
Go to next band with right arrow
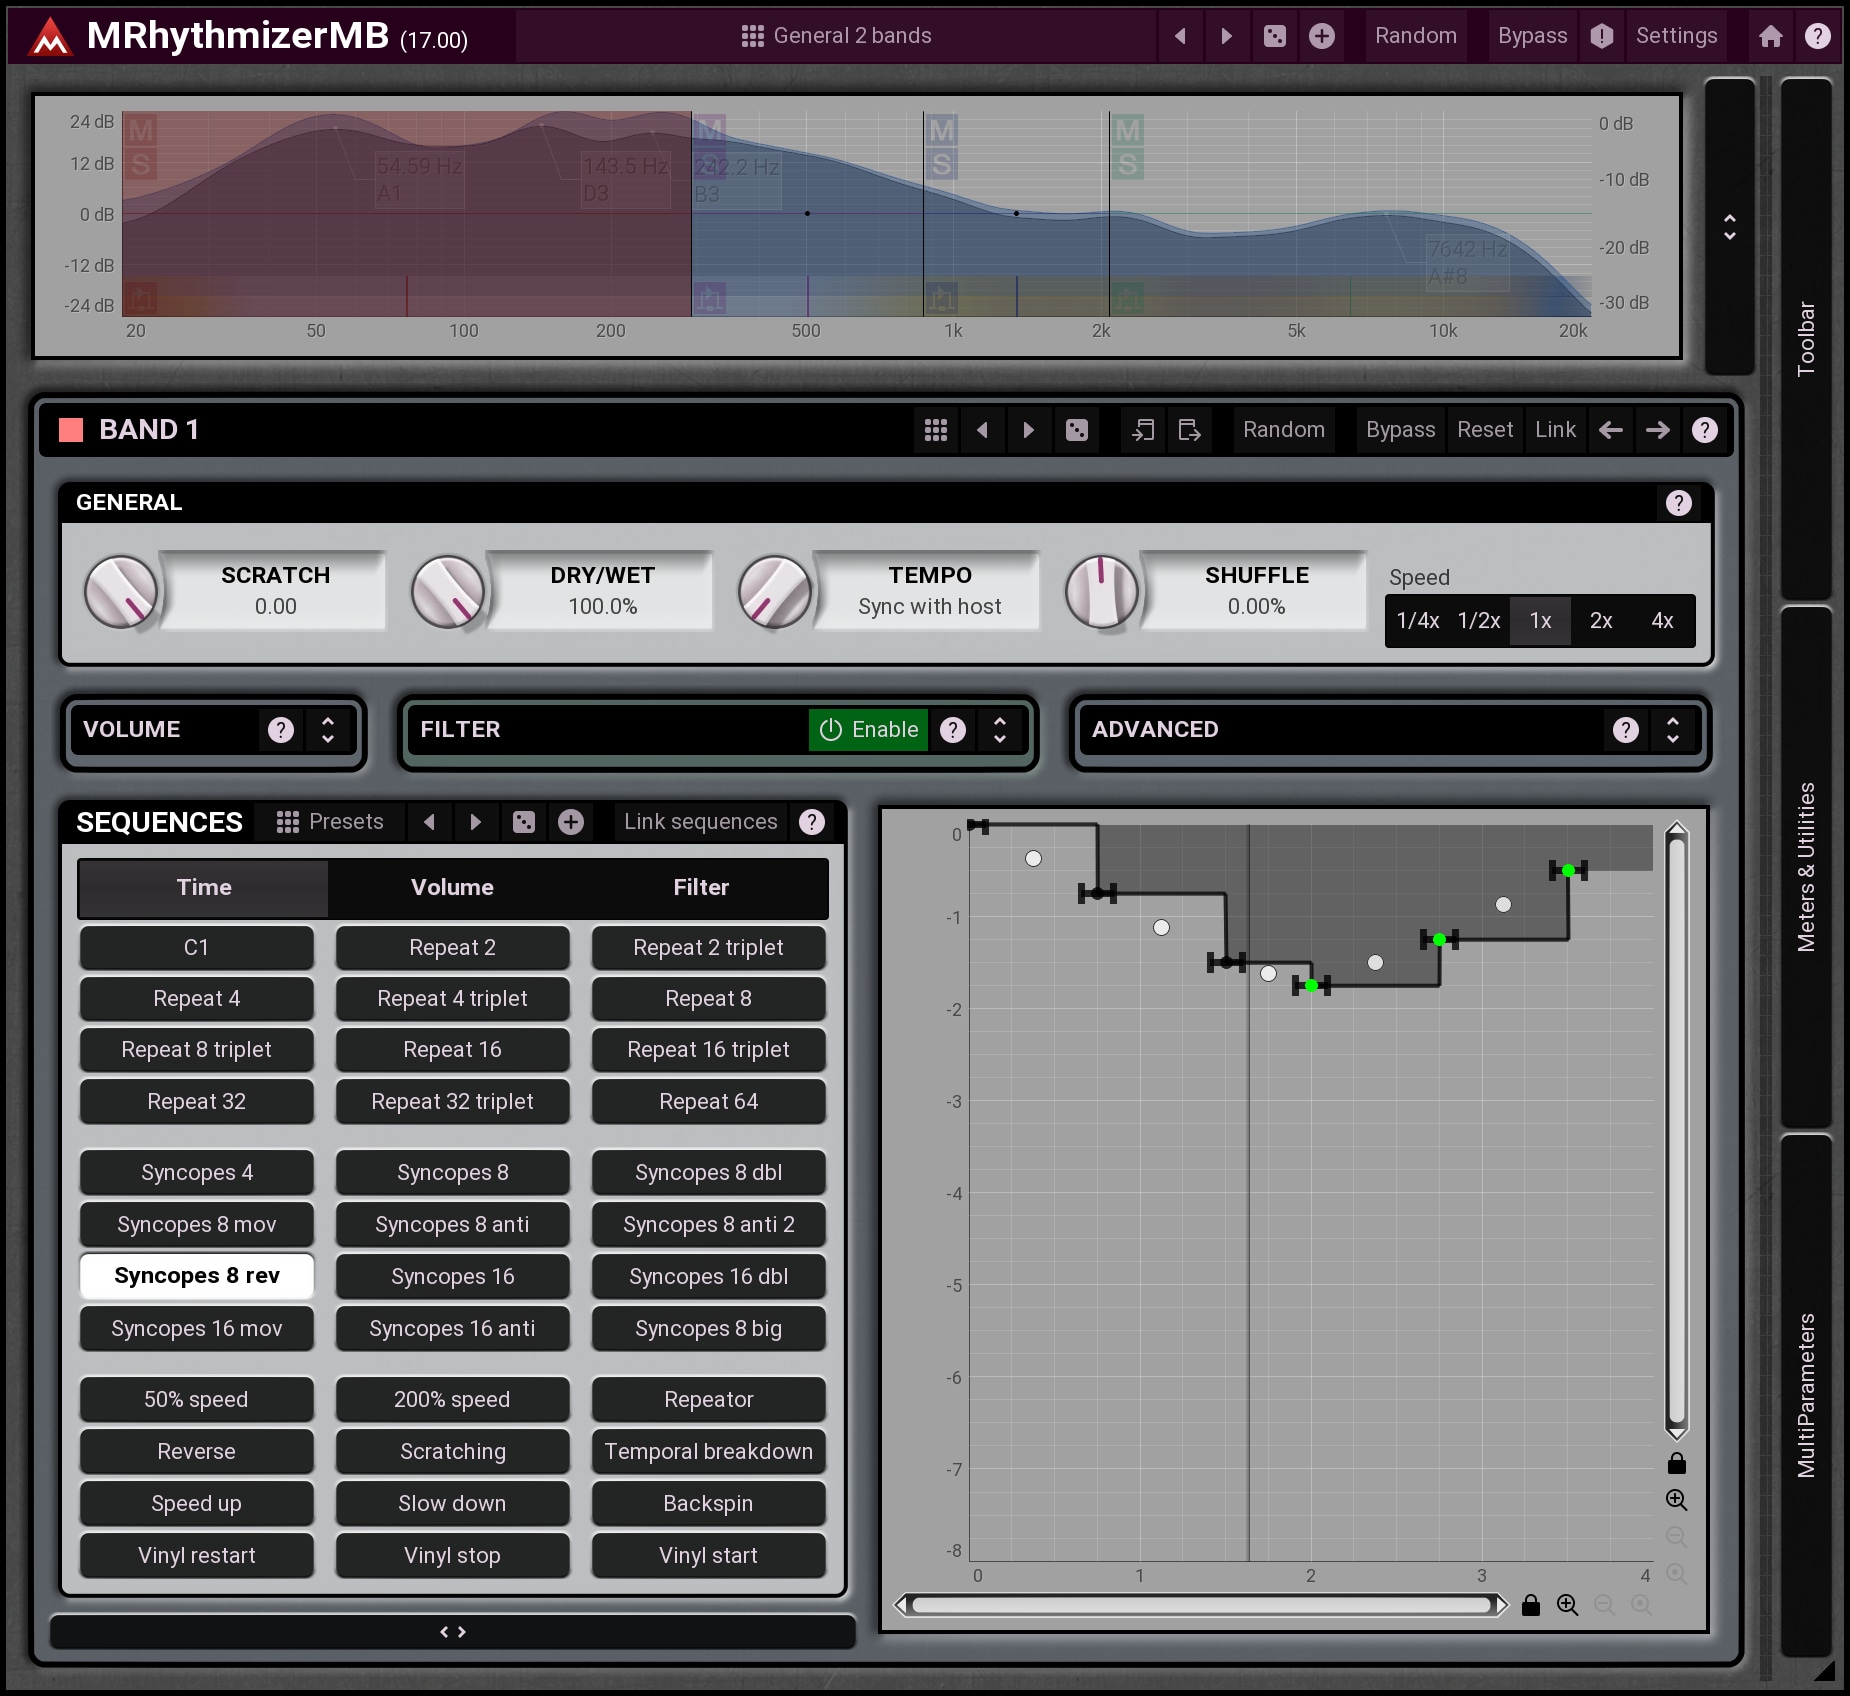point(1657,430)
